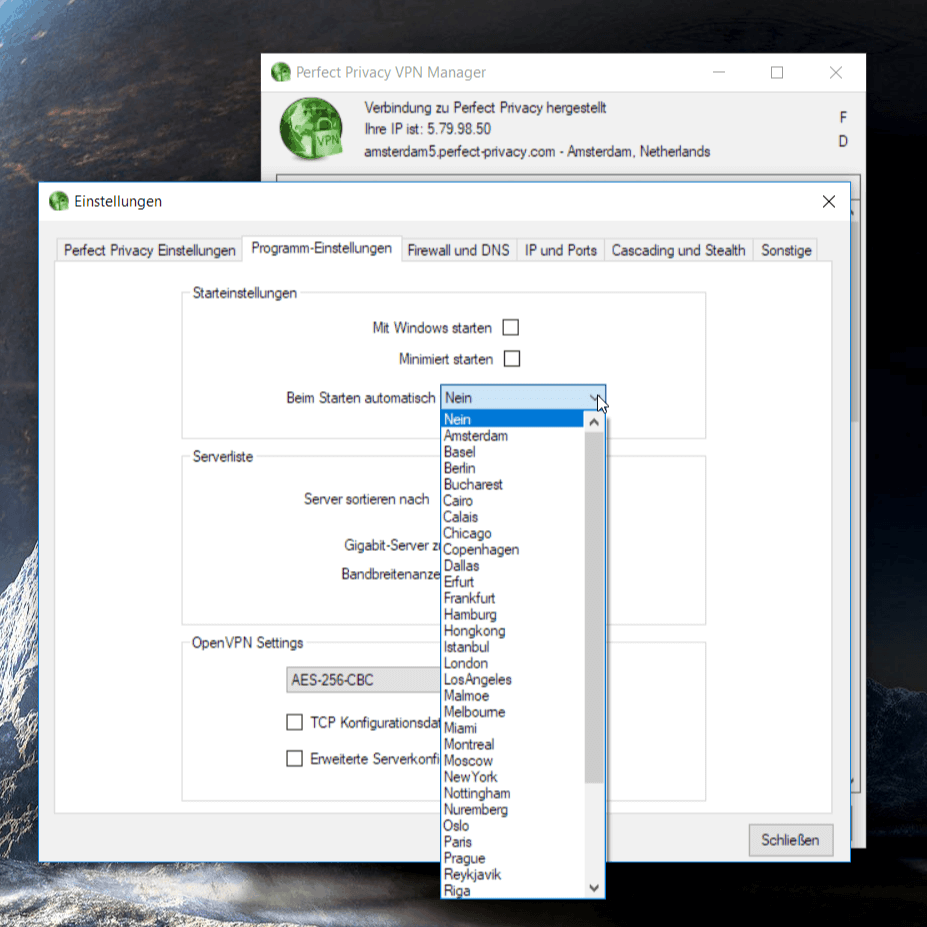The image size is (927, 927).
Task: Click the green VPN globe status icon
Action: (x=311, y=129)
